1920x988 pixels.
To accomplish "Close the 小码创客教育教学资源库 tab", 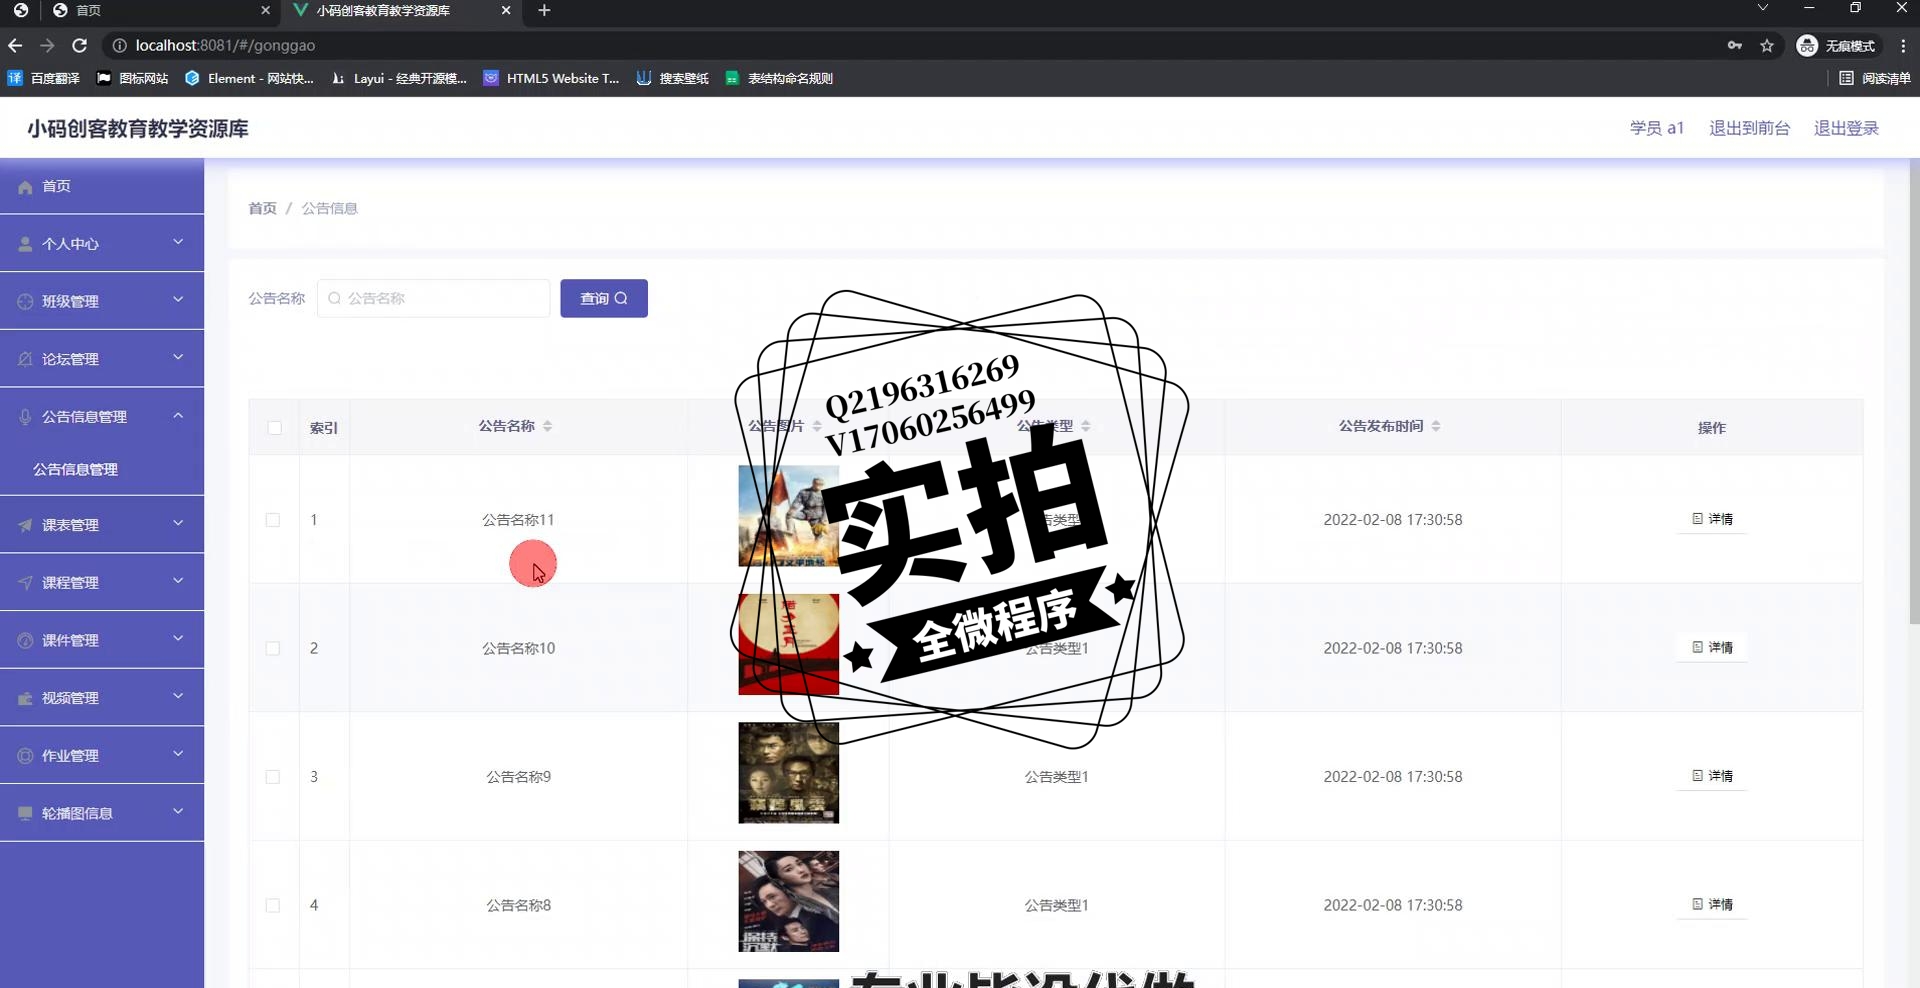I will (x=506, y=10).
